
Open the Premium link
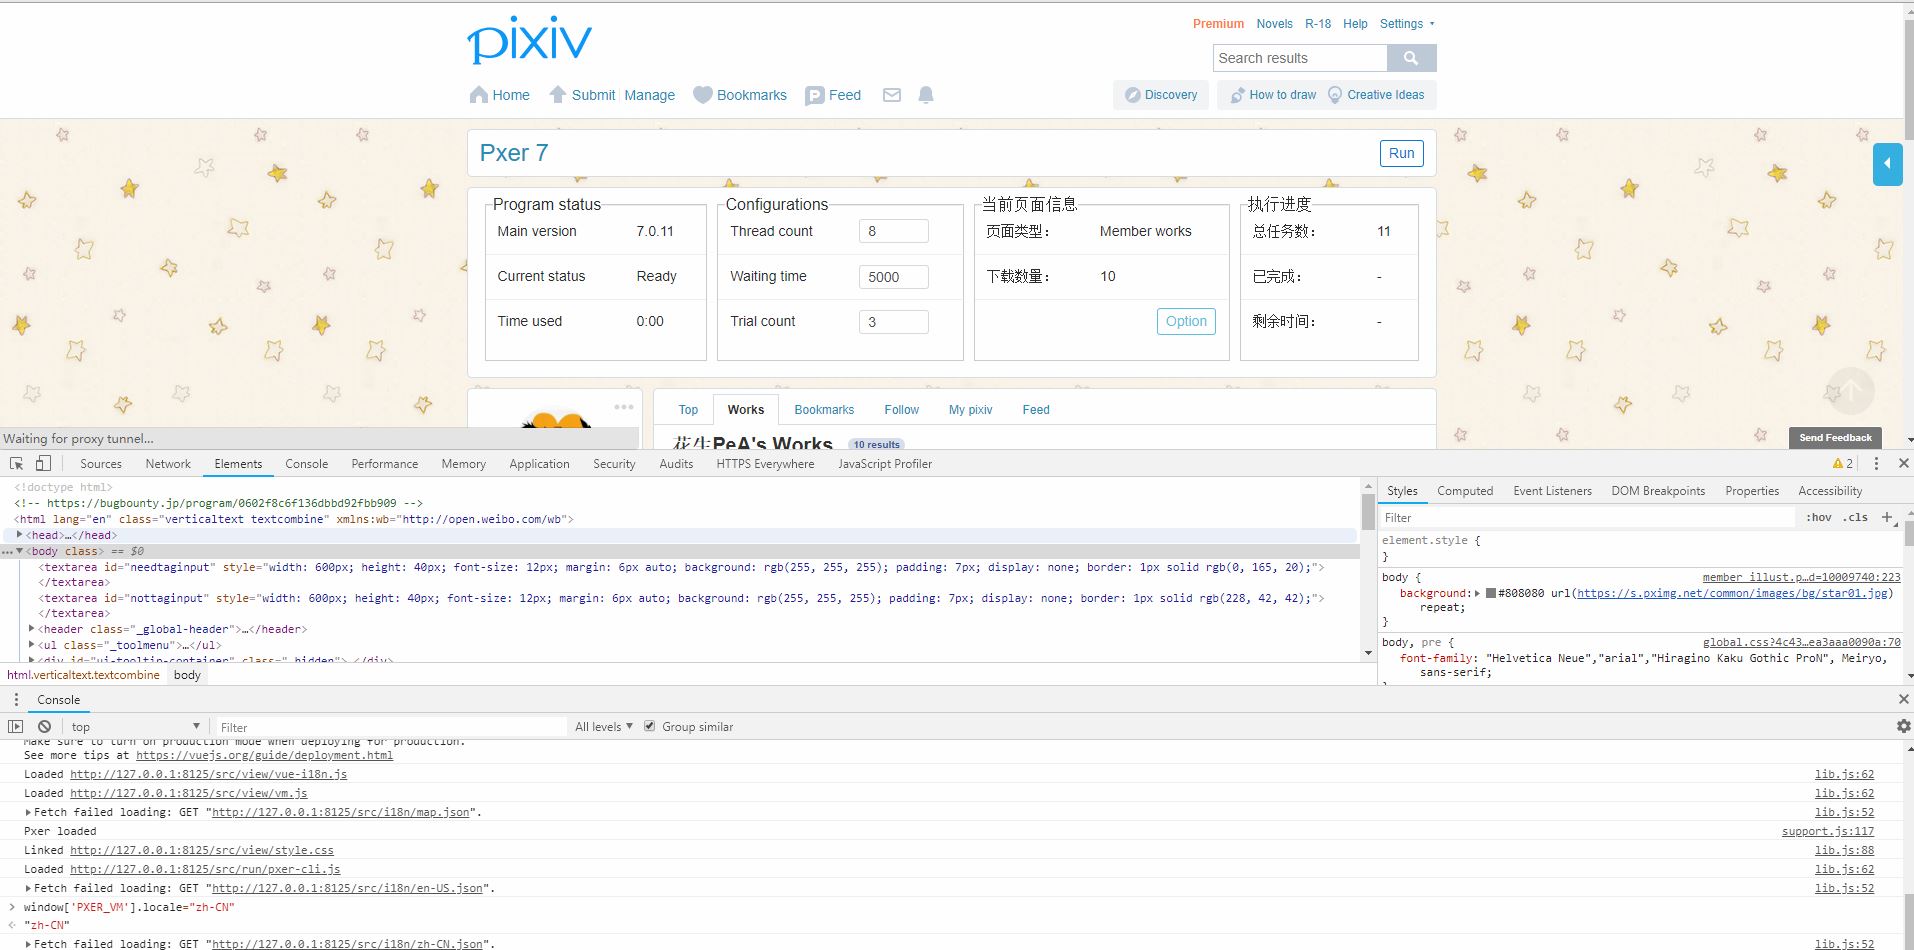[1218, 24]
